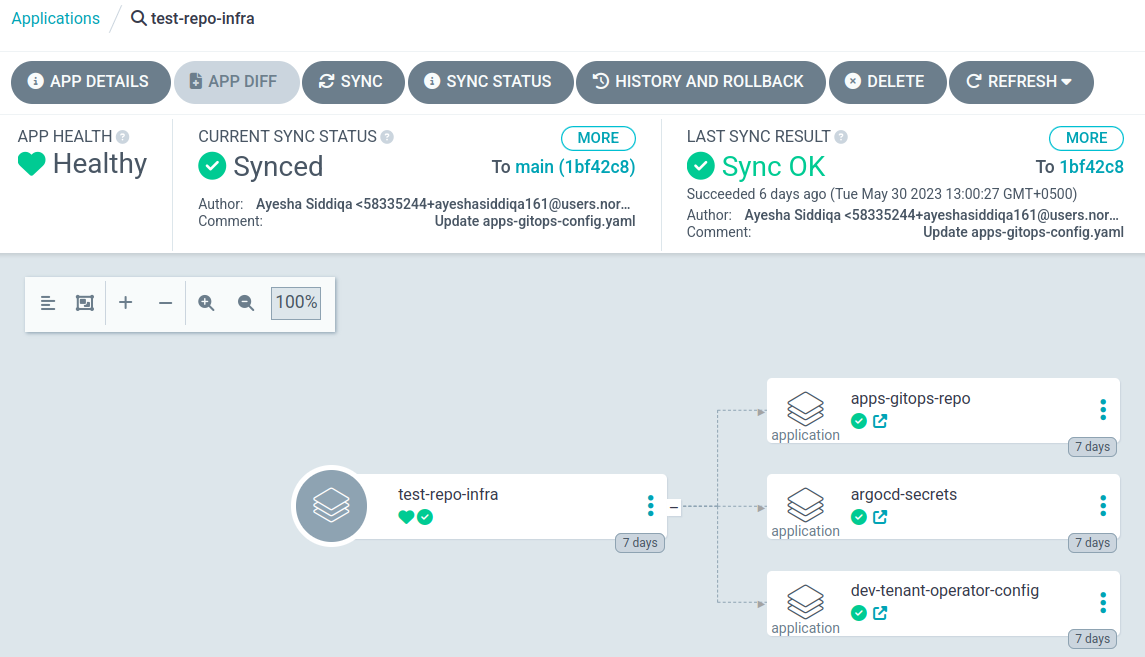Open the main (1bf42c8) revision link
Viewport: 1145px width, 657px height.
click(575, 167)
